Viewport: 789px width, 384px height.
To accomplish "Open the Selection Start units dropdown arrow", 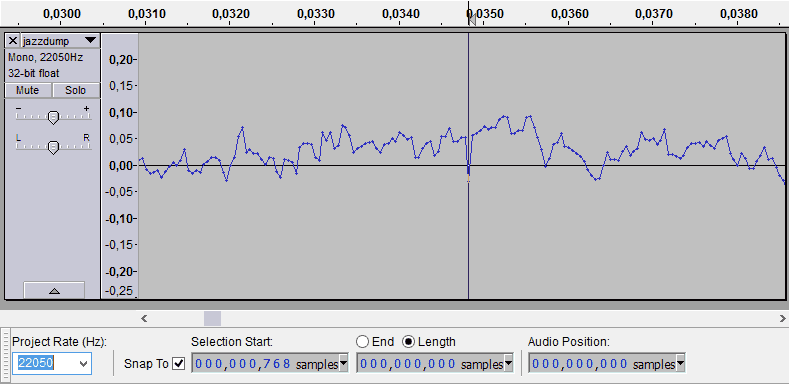I will coord(344,362).
